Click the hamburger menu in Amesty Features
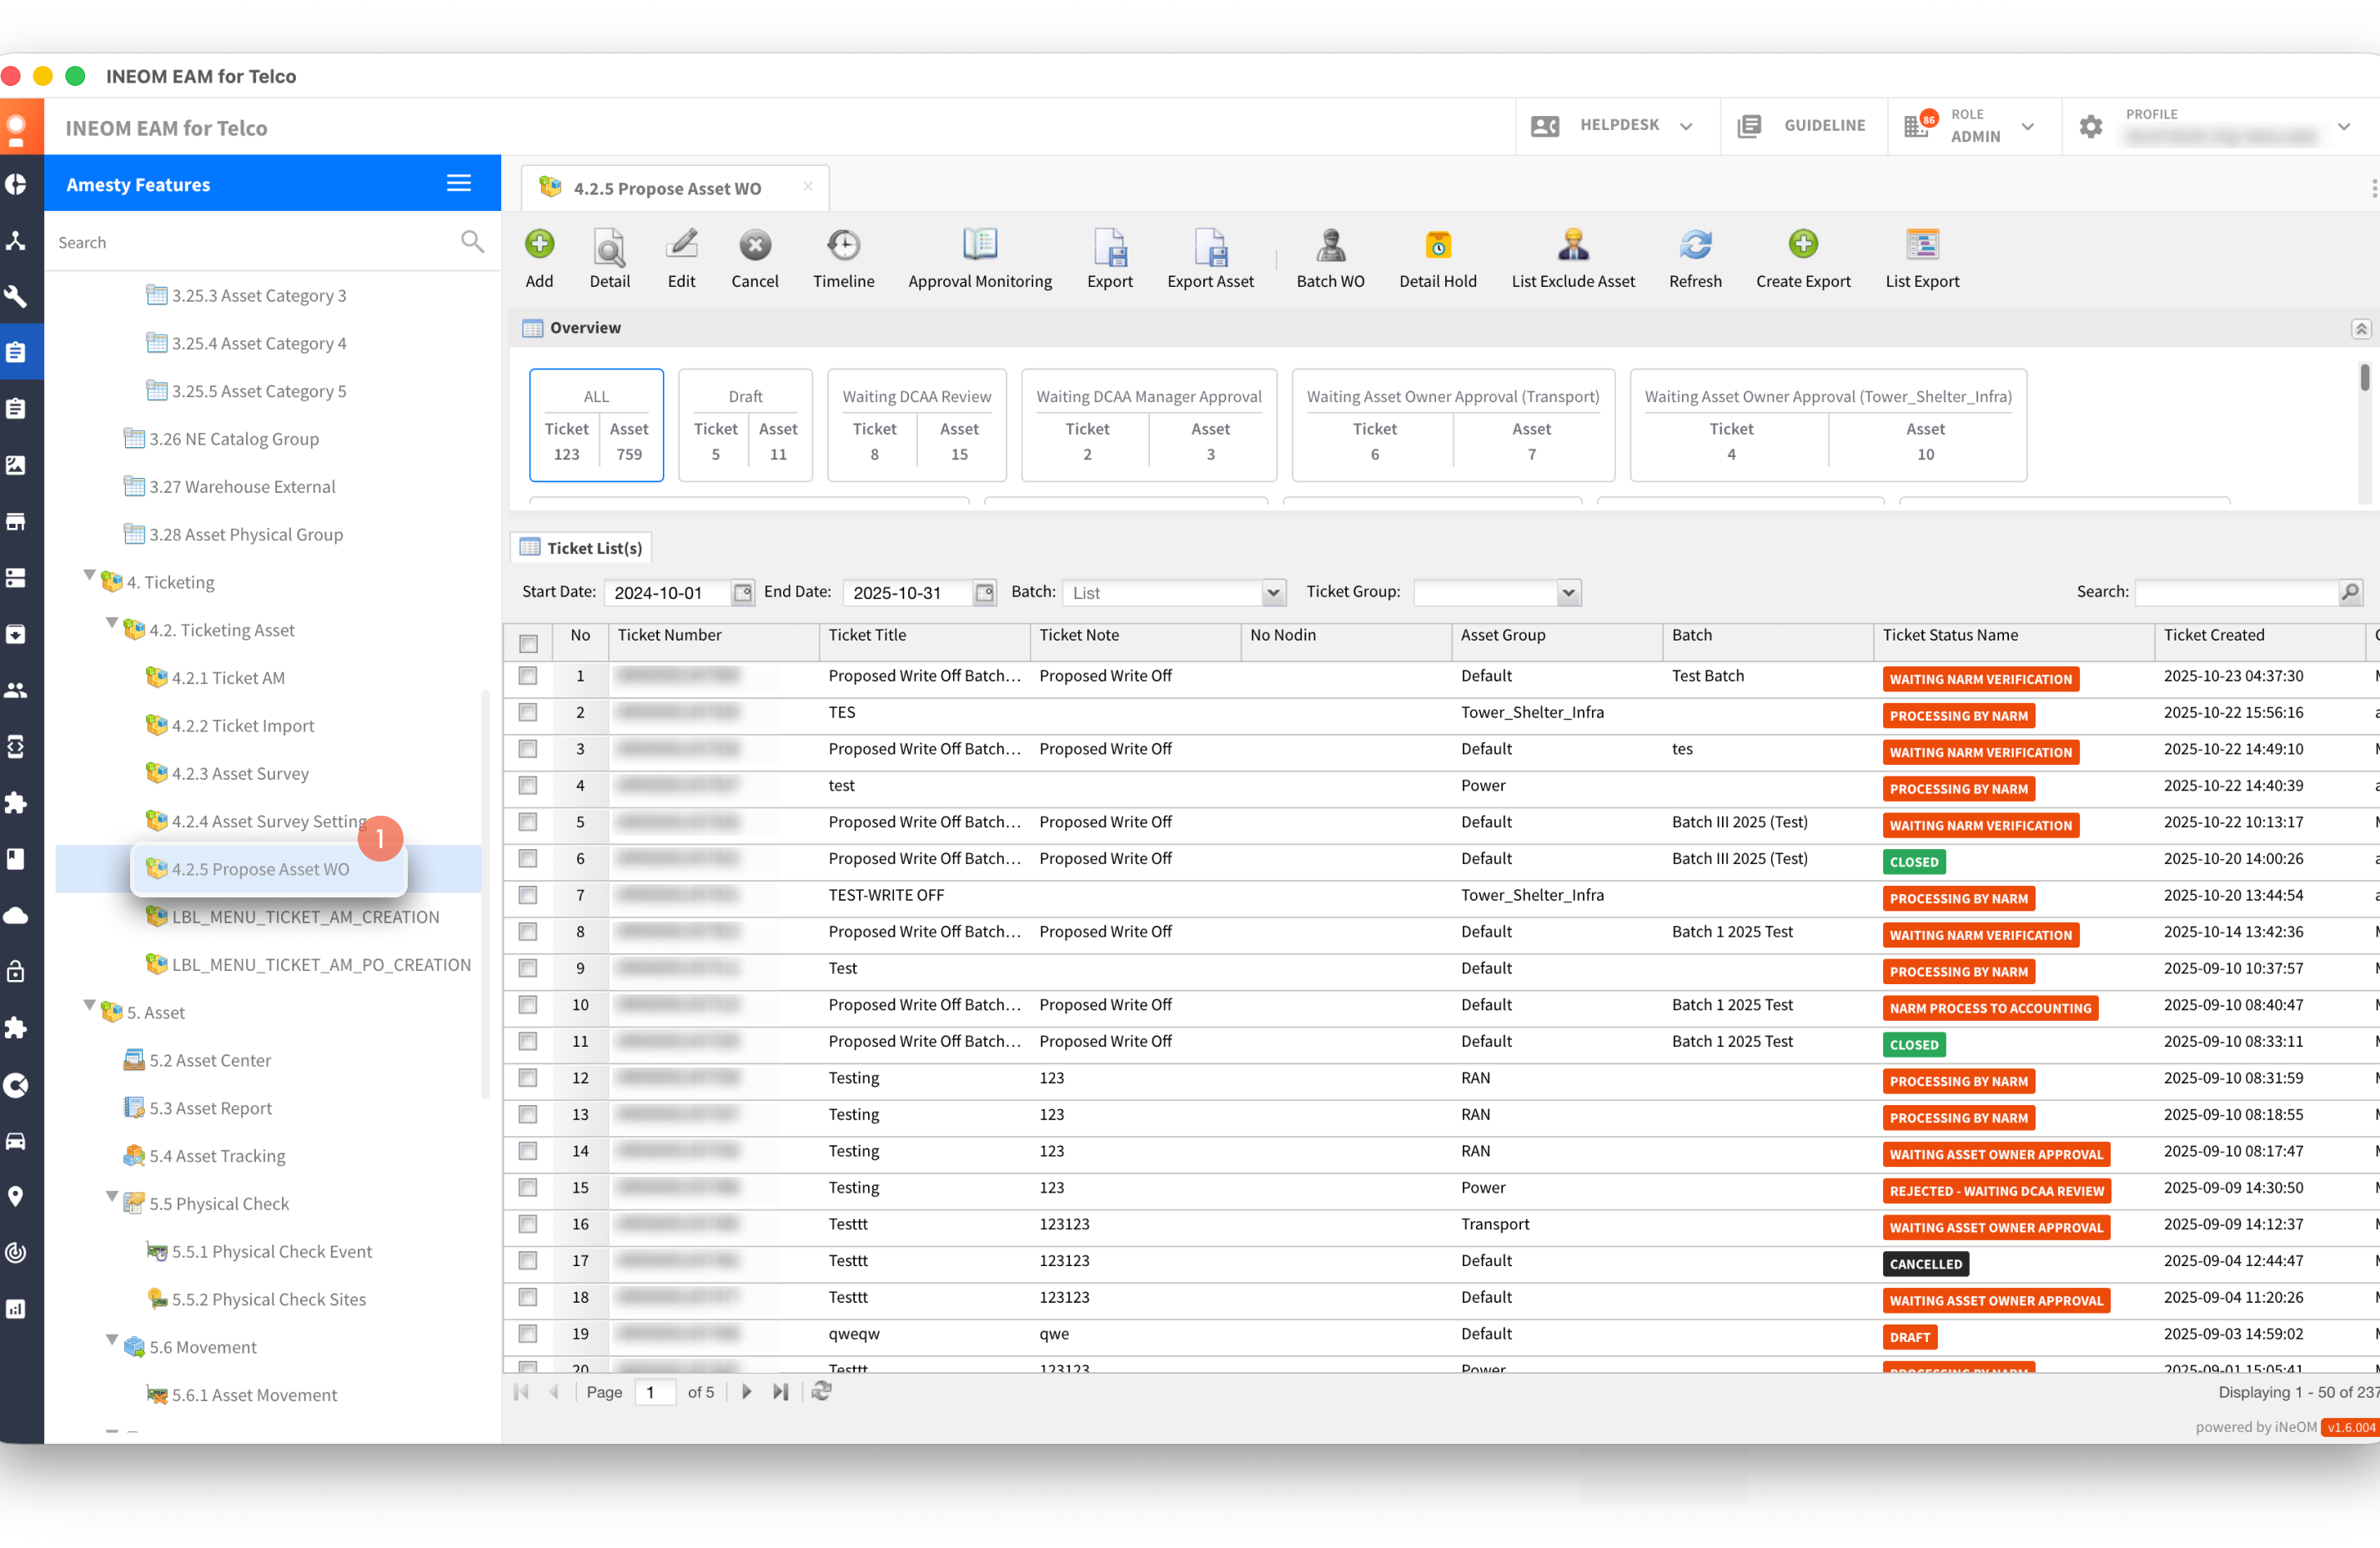The image size is (2380, 1548). (x=459, y=183)
